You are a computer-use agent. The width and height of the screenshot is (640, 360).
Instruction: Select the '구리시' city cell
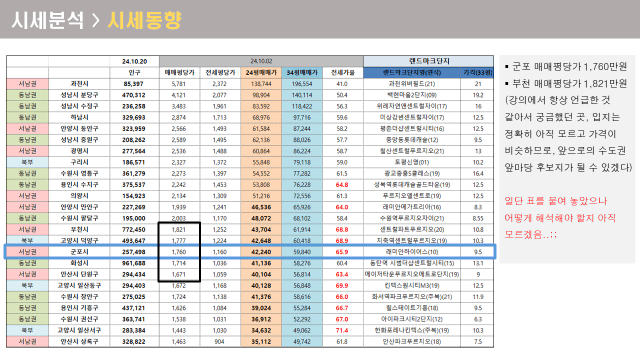click(x=79, y=162)
